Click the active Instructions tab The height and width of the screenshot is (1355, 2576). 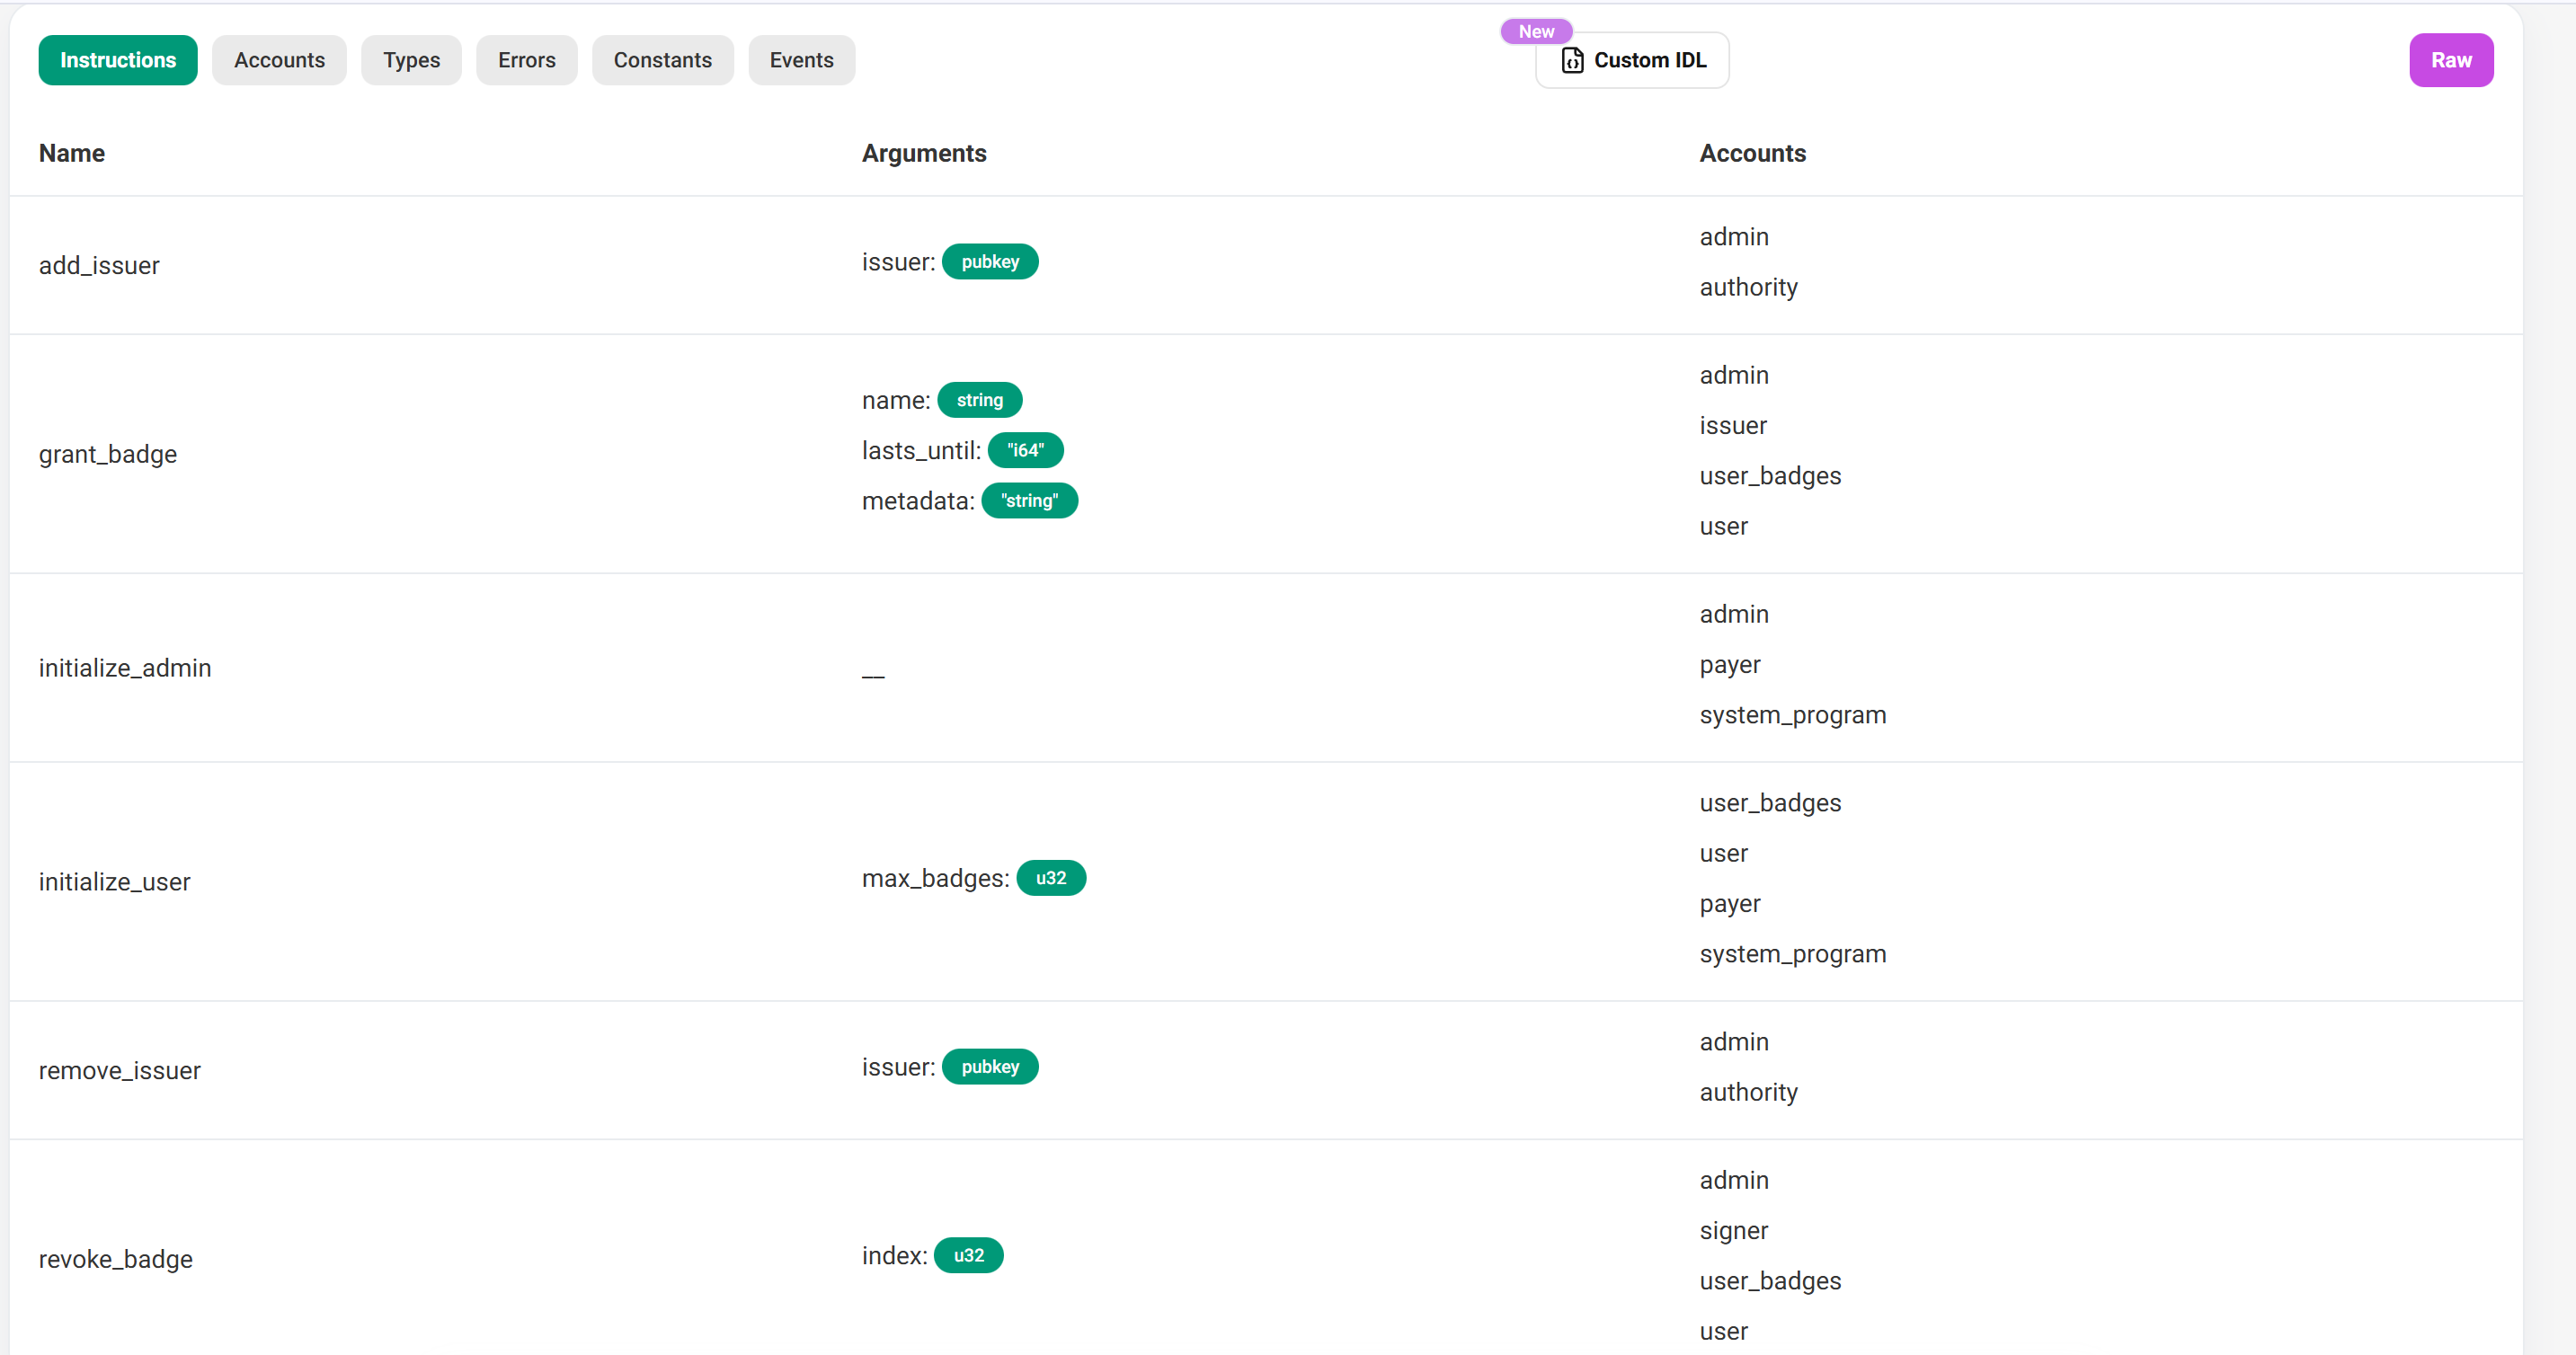(118, 60)
